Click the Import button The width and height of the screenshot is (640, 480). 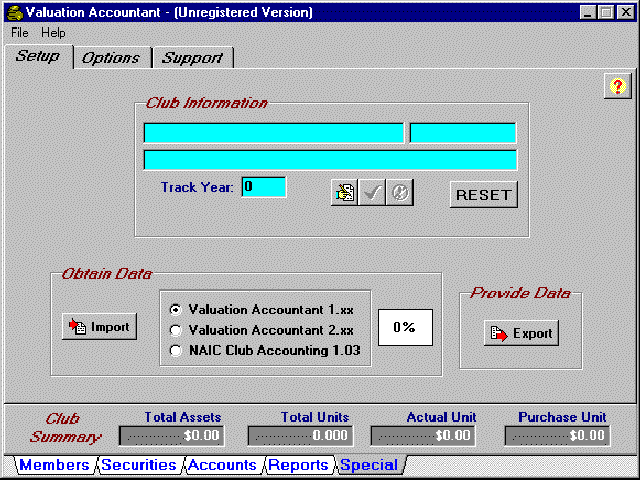point(99,327)
